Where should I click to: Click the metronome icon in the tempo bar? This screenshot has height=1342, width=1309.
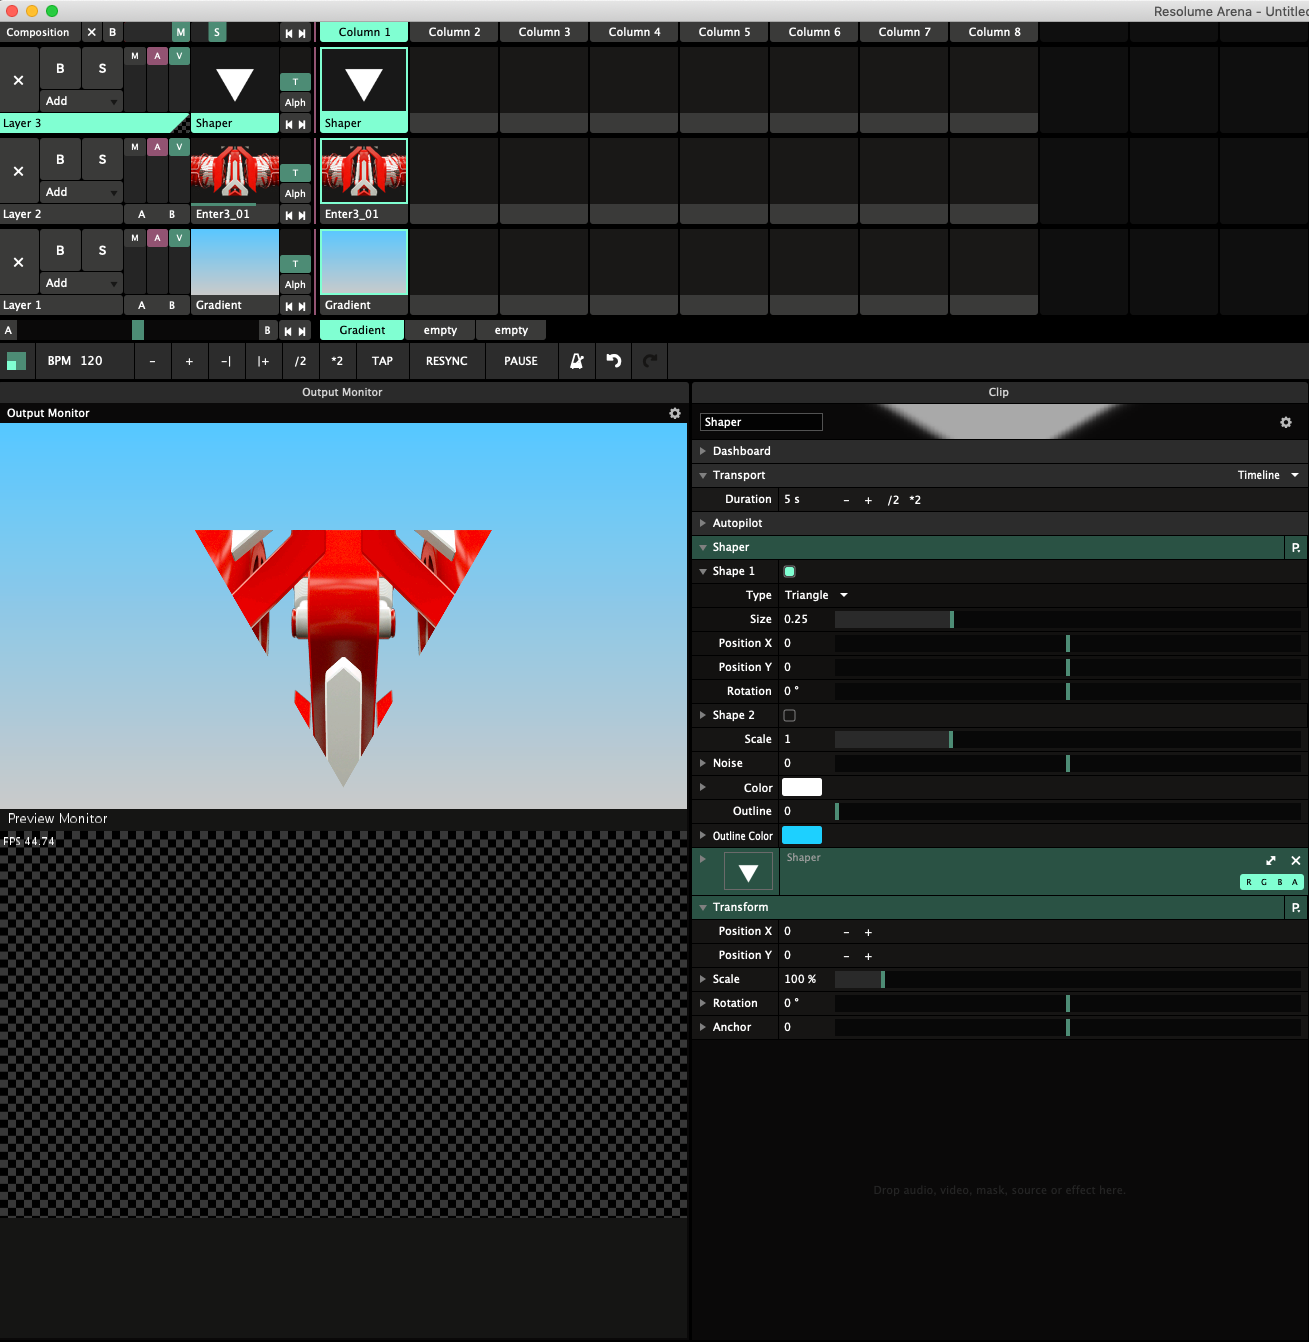[x=577, y=361]
